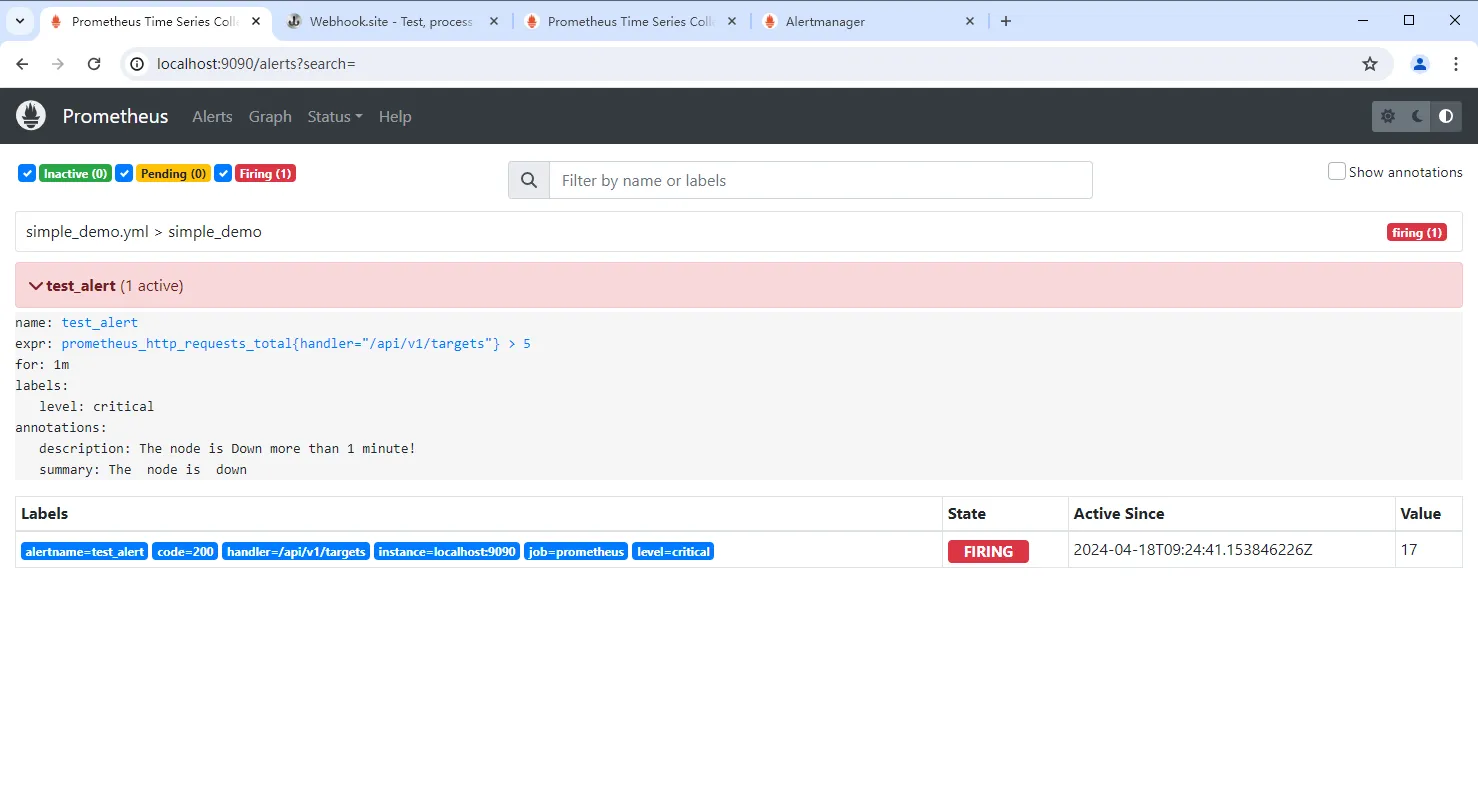The width and height of the screenshot is (1478, 806).
Task: Click the Inactive (0) green badge
Action: pyautogui.click(x=75, y=173)
